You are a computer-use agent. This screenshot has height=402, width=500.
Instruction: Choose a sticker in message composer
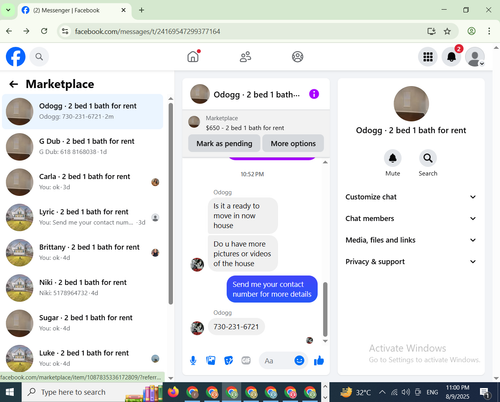point(228,360)
